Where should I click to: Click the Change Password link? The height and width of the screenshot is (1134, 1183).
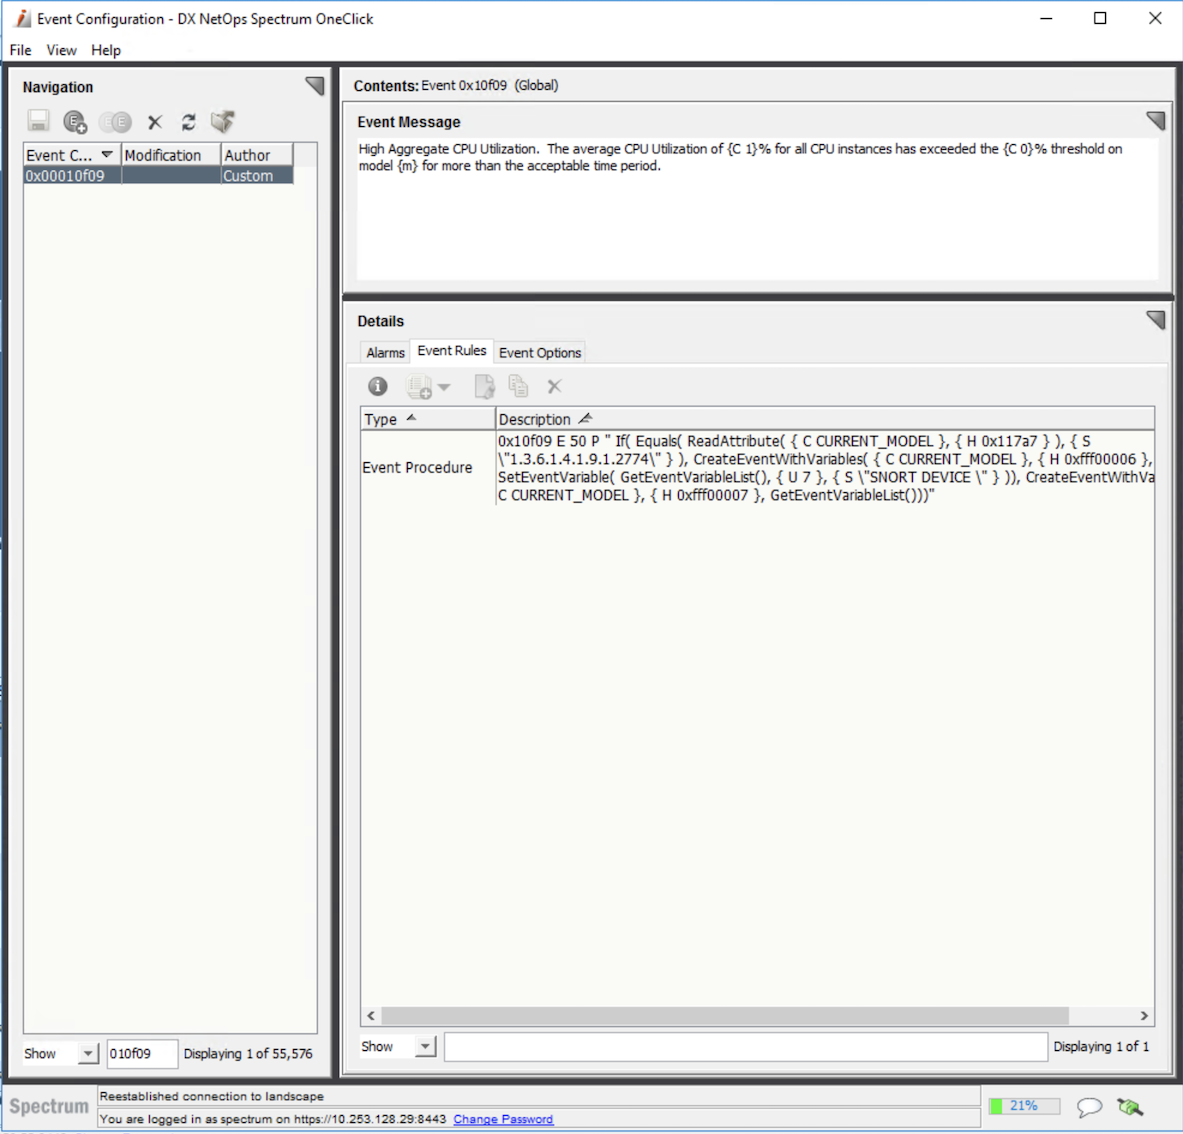point(503,1119)
